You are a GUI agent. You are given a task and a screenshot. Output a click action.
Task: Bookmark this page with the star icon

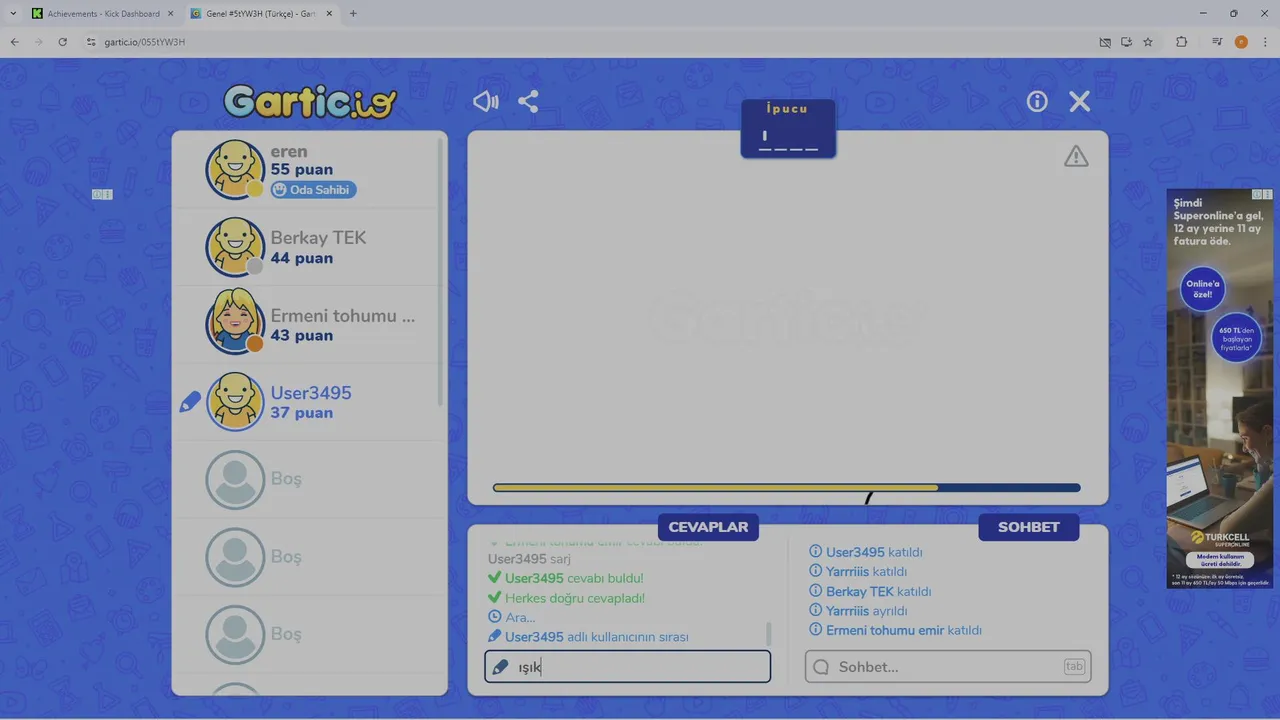coord(1148,42)
